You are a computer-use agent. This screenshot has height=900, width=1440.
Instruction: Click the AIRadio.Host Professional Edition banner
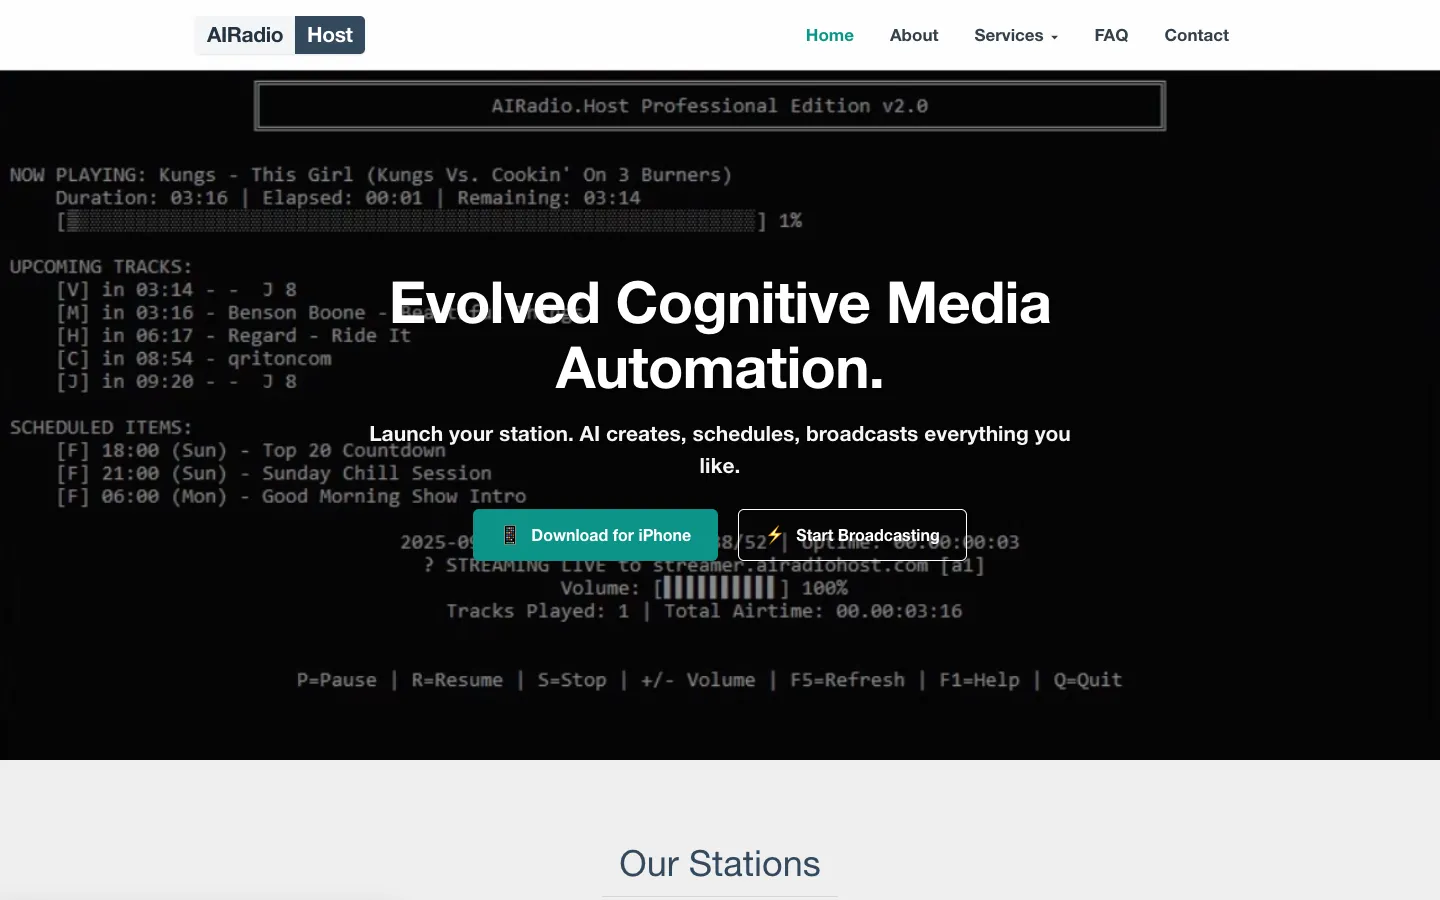(x=710, y=106)
